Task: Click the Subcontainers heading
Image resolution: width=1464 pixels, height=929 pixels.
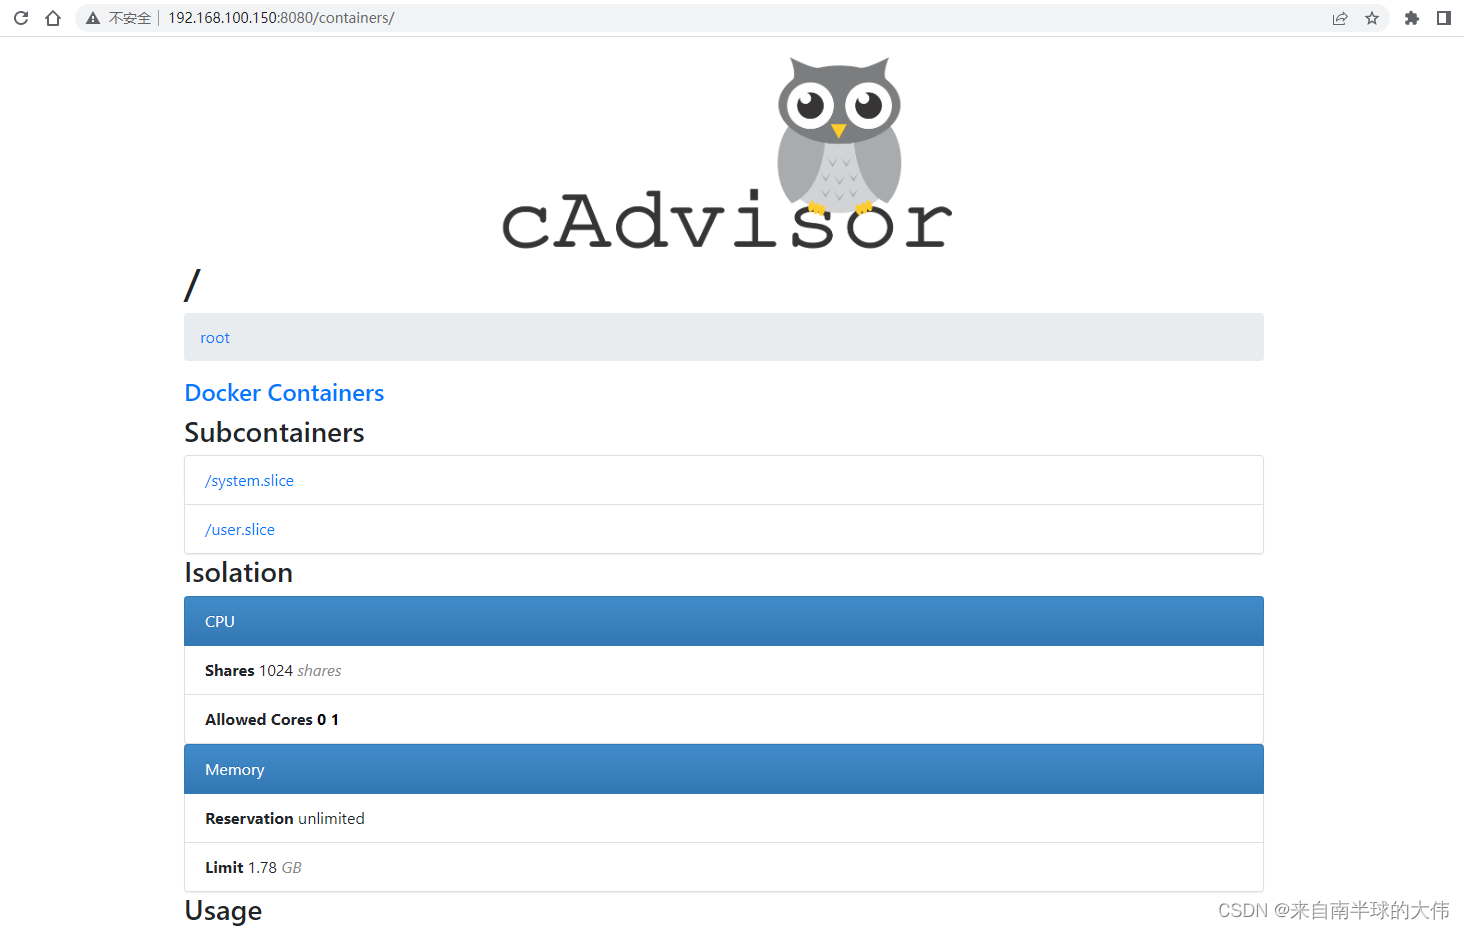Action: pos(275,432)
